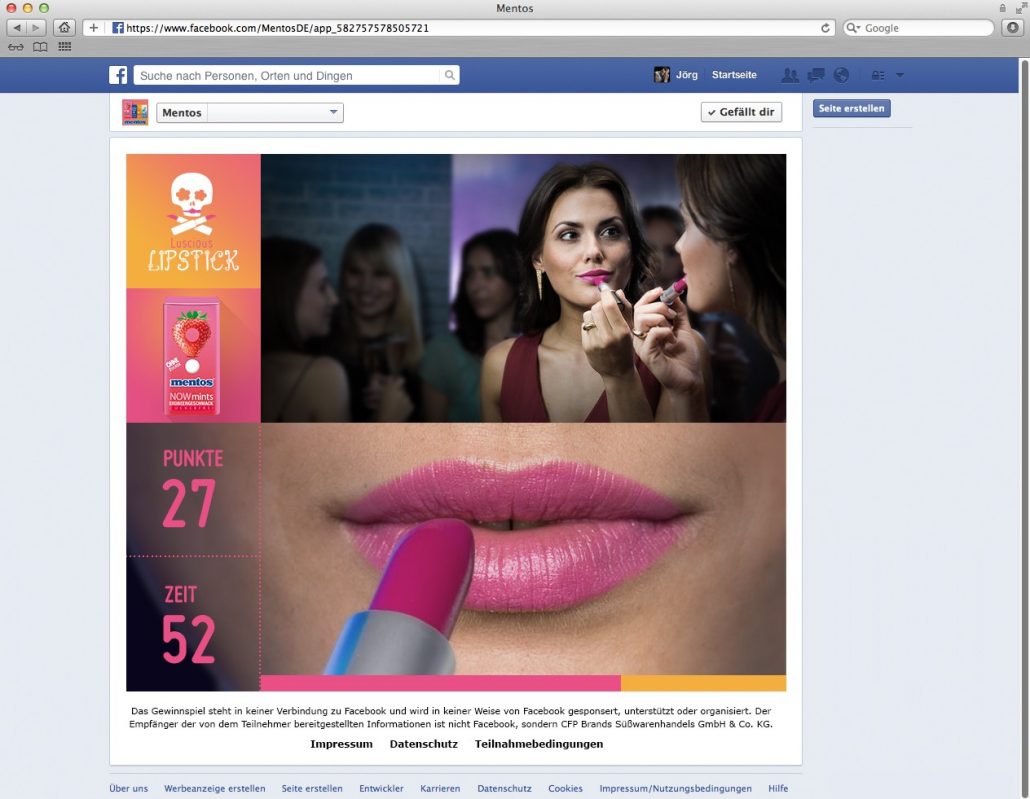Show bookmarks with the open-book icon
1030x799 pixels.
click(40, 47)
